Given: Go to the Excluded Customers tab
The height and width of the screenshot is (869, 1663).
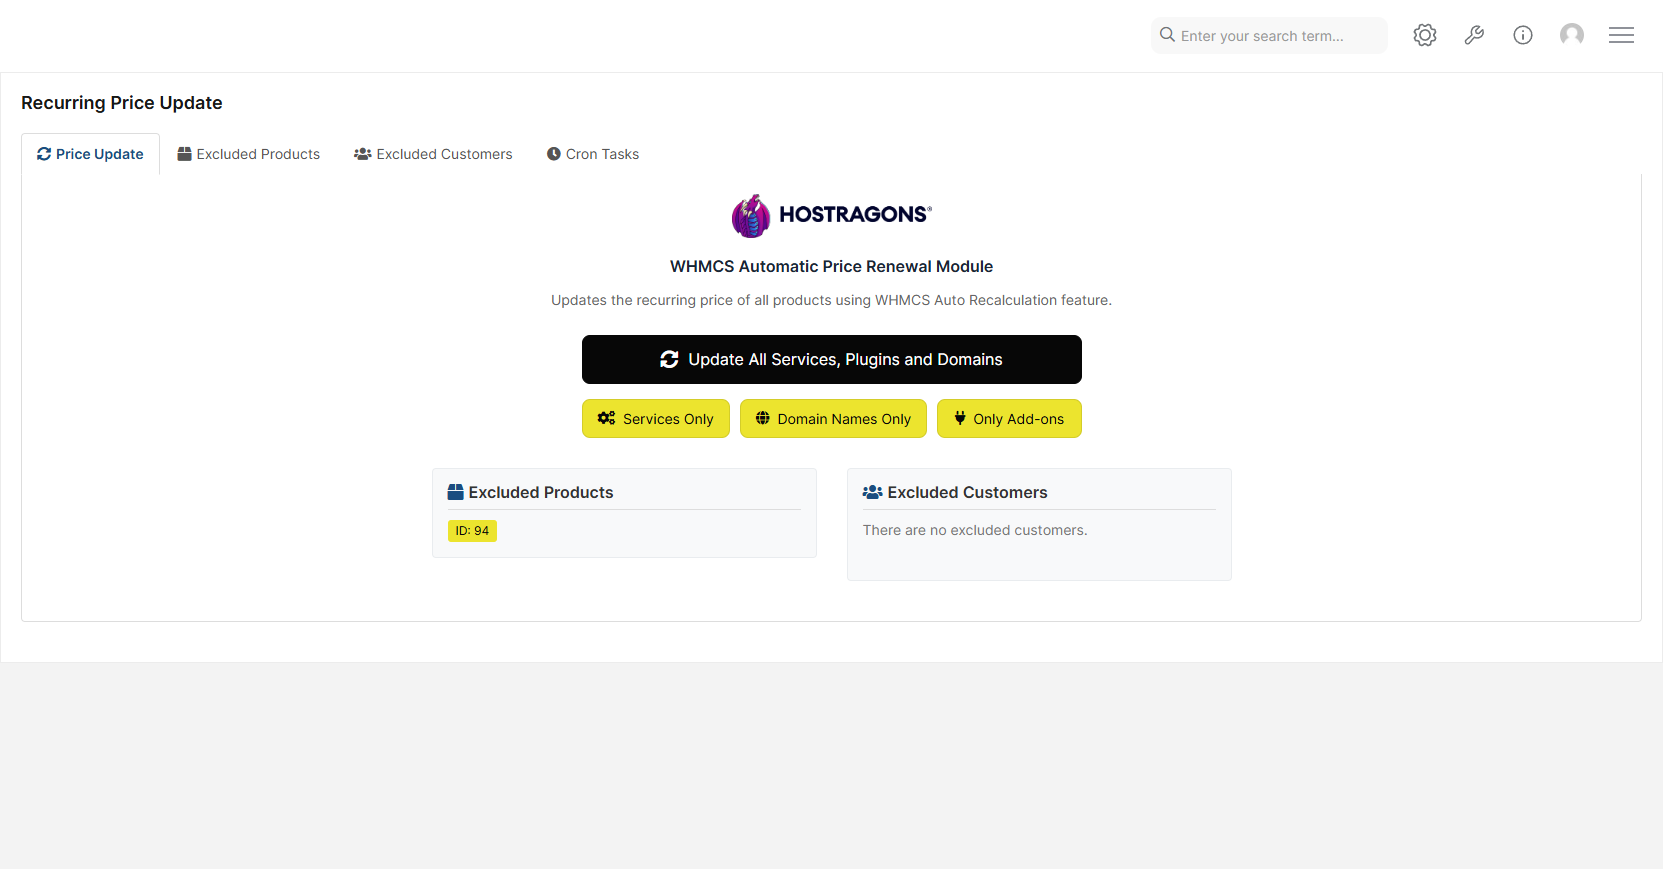Looking at the screenshot, I should [433, 154].
